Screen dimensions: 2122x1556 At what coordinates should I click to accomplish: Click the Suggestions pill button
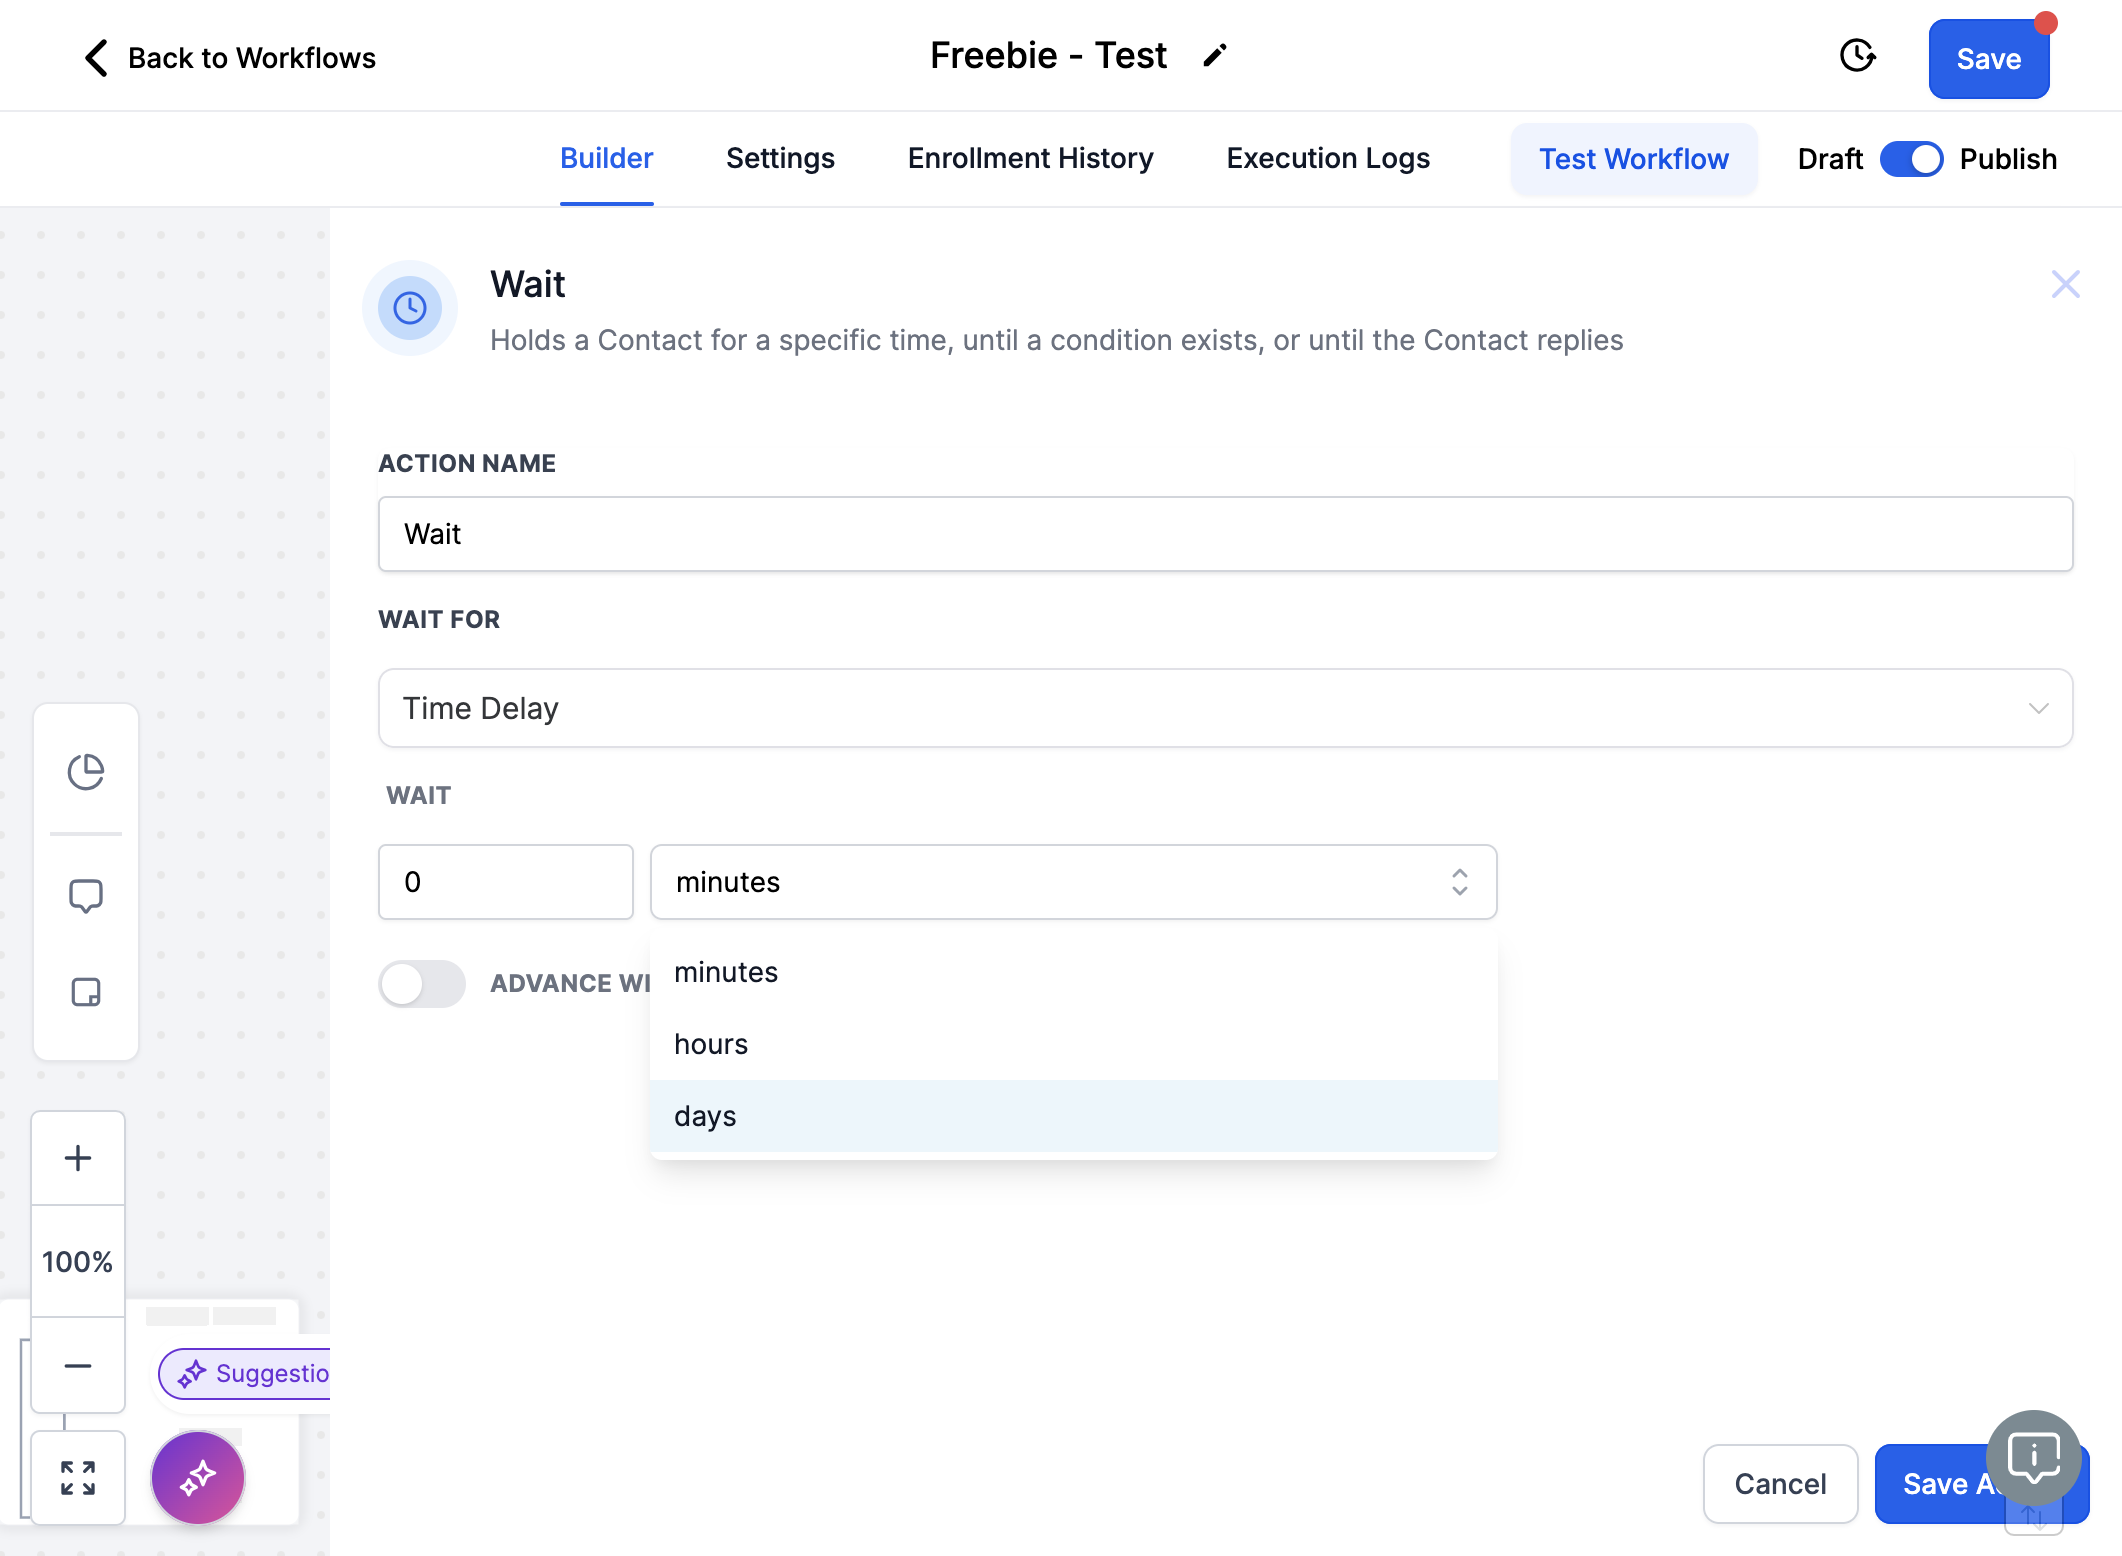pos(245,1374)
